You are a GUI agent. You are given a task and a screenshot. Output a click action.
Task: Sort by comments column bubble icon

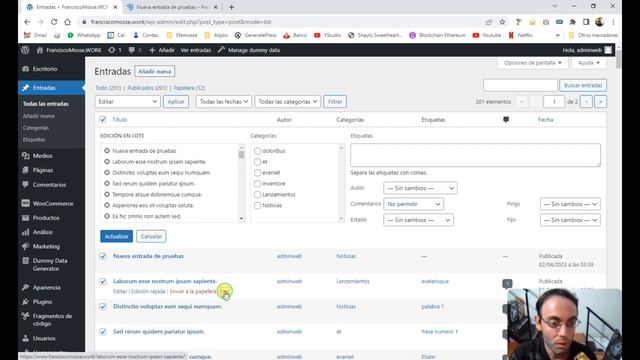tap(506, 120)
